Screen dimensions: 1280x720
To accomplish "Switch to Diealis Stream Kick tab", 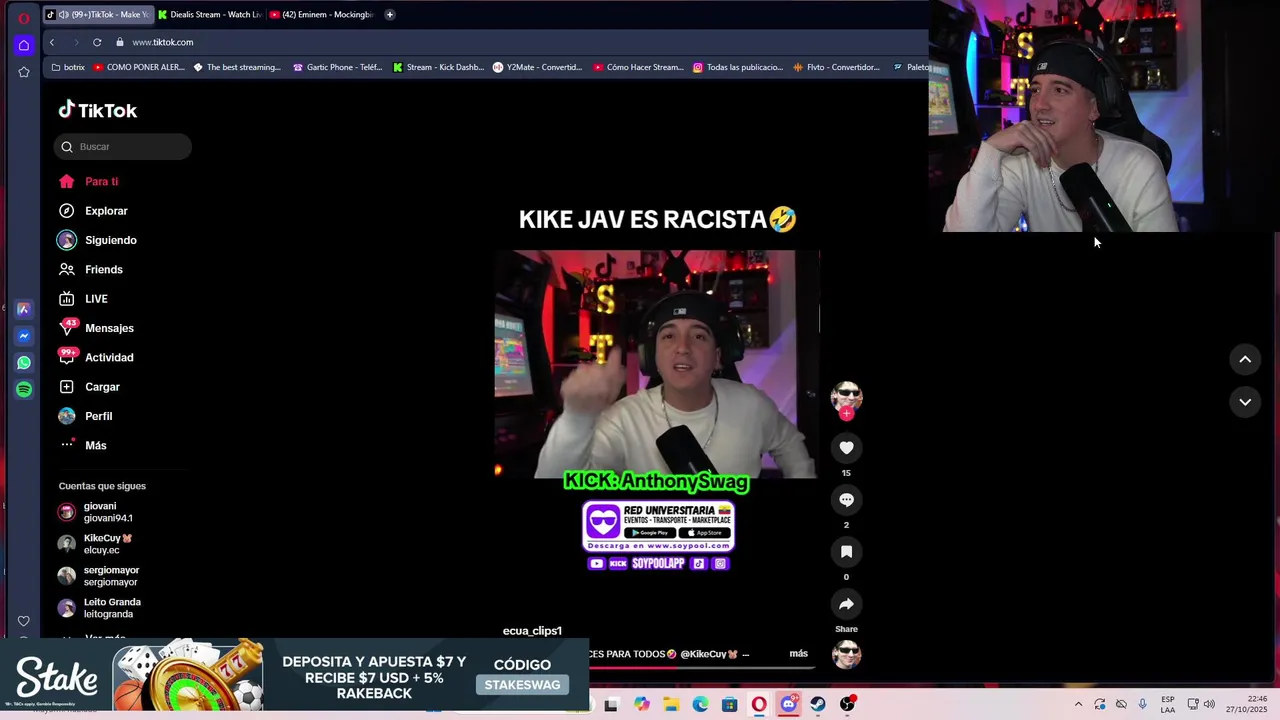I will [x=209, y=15].
